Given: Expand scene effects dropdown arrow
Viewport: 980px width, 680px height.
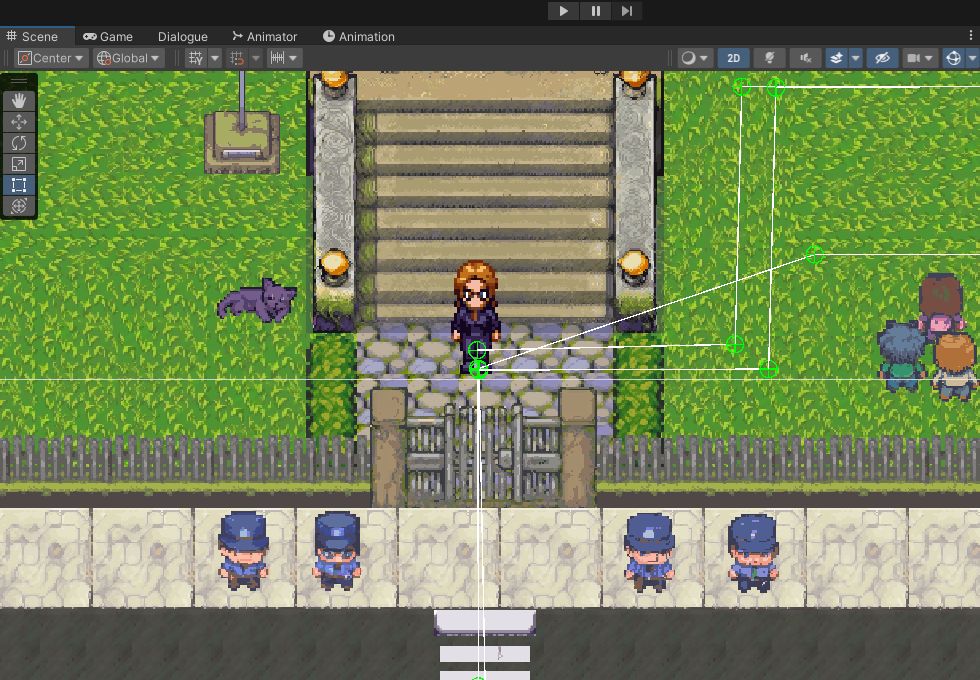Looking at the screenshot, I should click(x=856, y=58).
